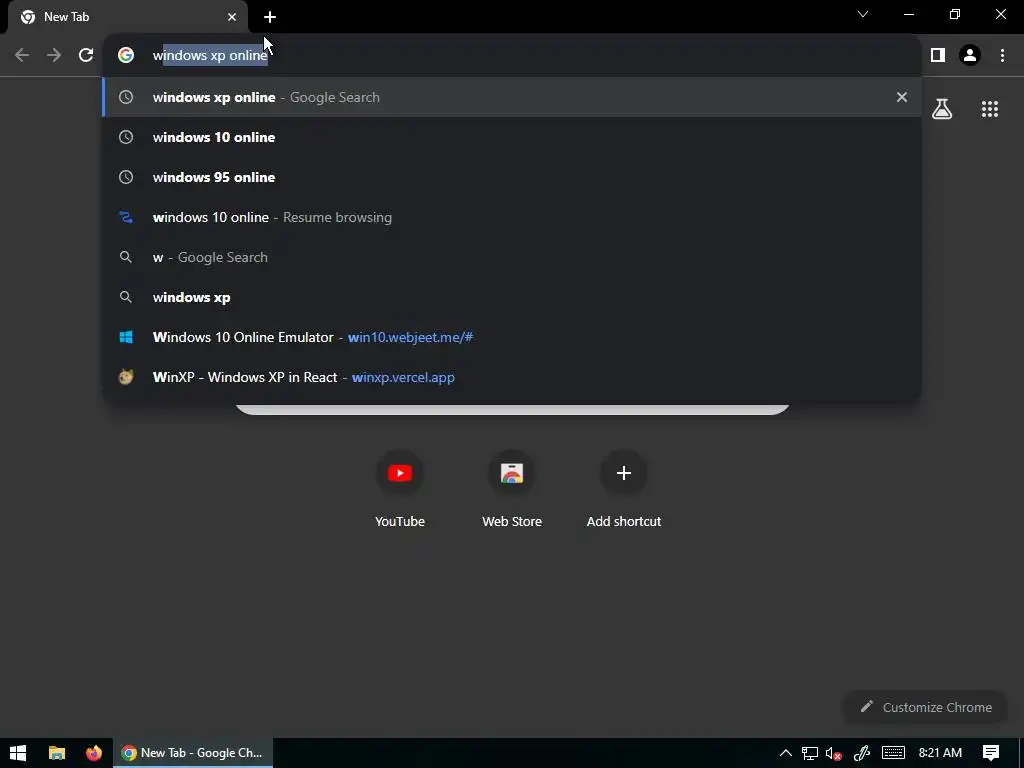
Task: Select 'windows xp' search suggestion
Action: [x=512, y=297]
